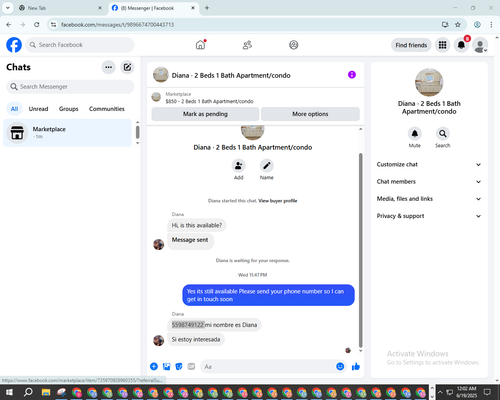Click the Mark as pending button

[x=205, y=114]
